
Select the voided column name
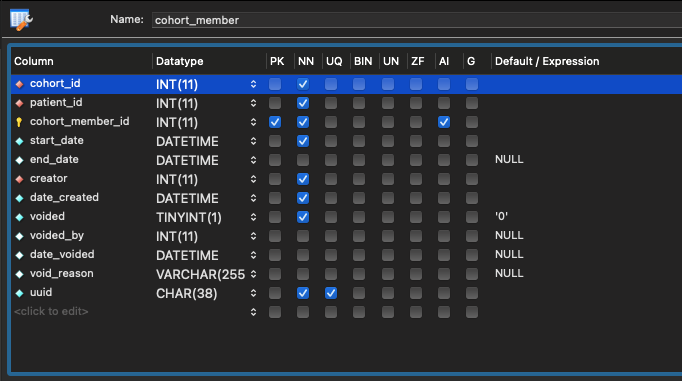point(47,216)
